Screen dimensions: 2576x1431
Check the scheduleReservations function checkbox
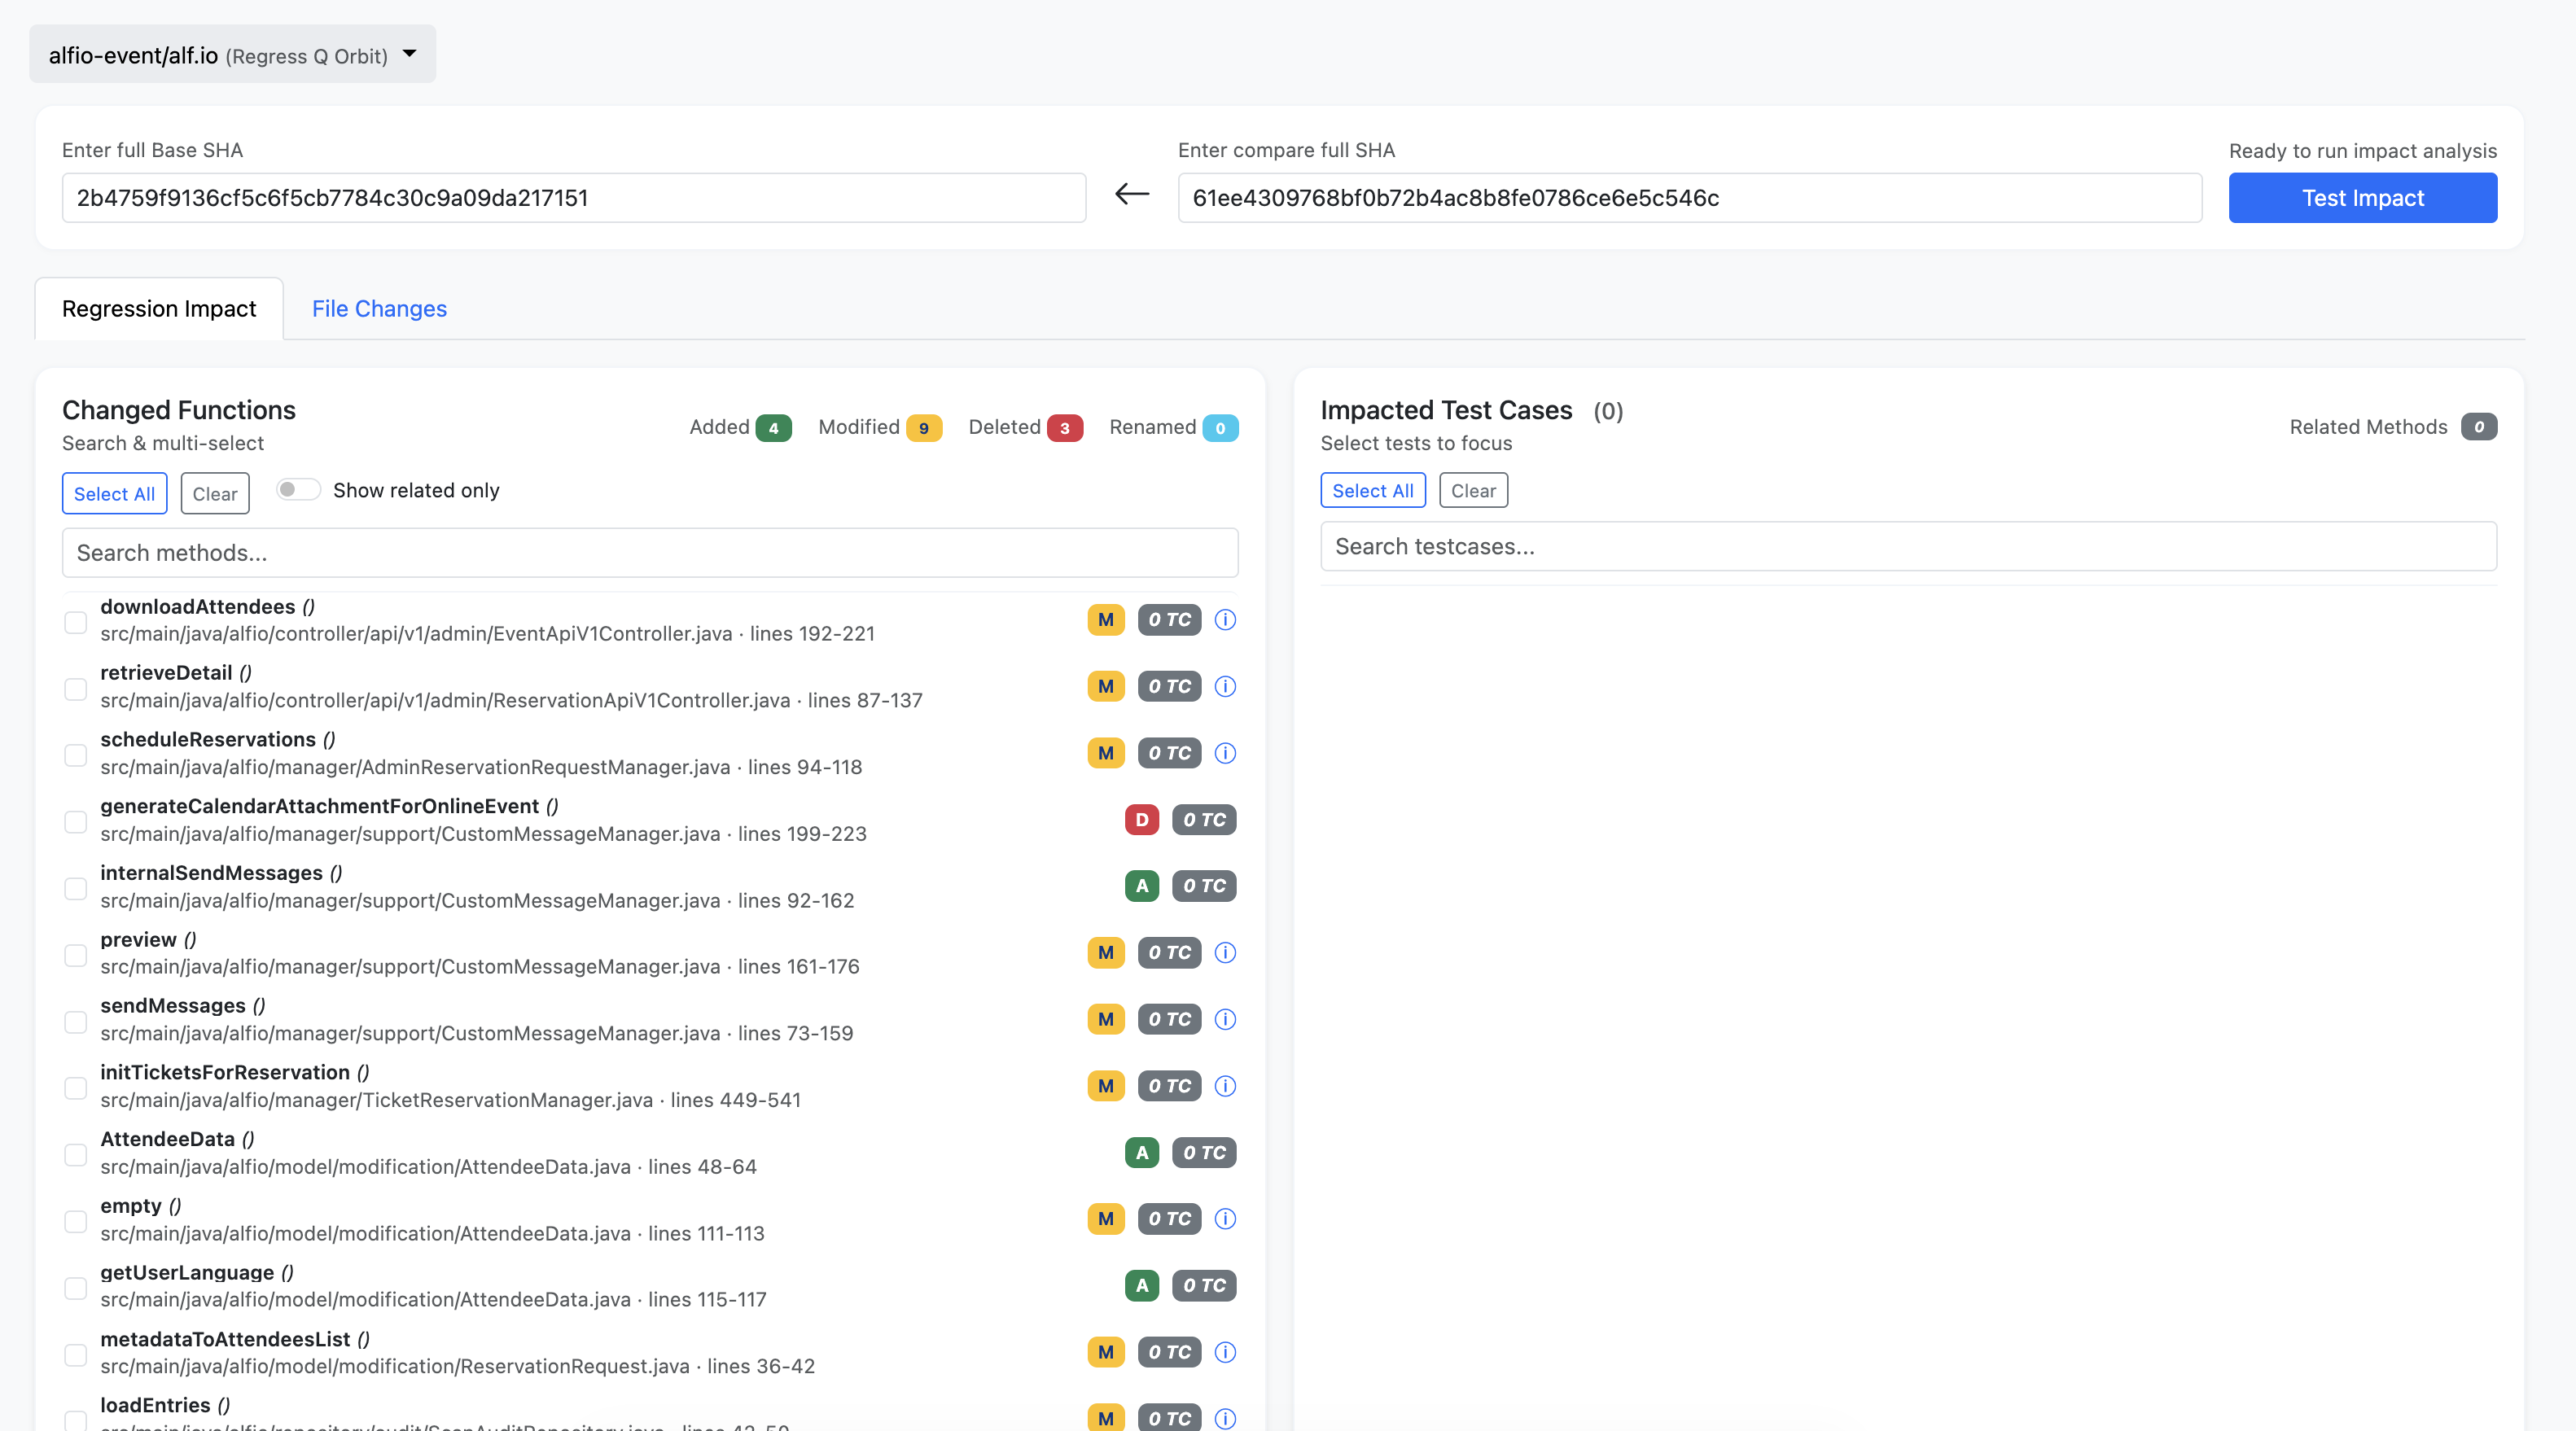pos(75,755)
